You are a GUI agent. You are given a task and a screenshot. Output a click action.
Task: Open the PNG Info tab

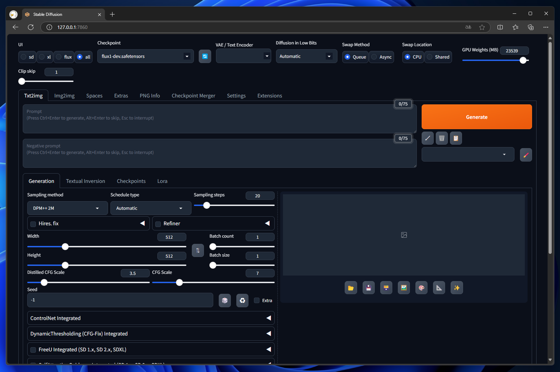click(x=150, y=96)
